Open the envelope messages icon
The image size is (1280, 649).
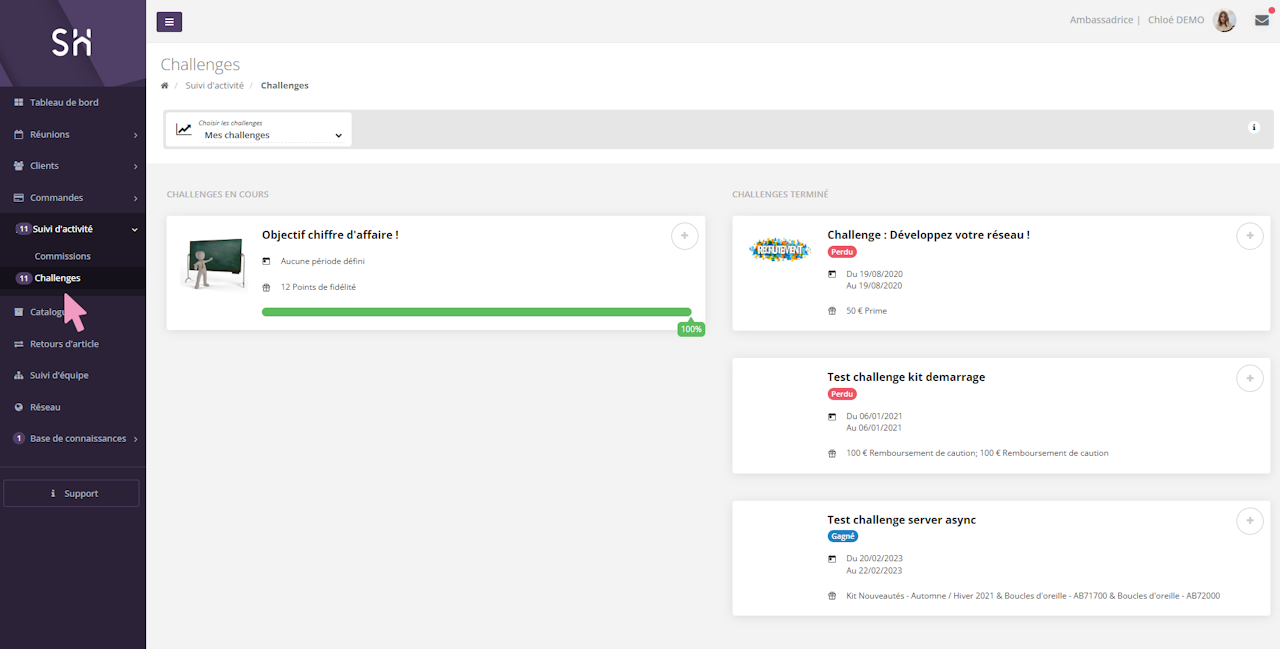click(1261, 20)
